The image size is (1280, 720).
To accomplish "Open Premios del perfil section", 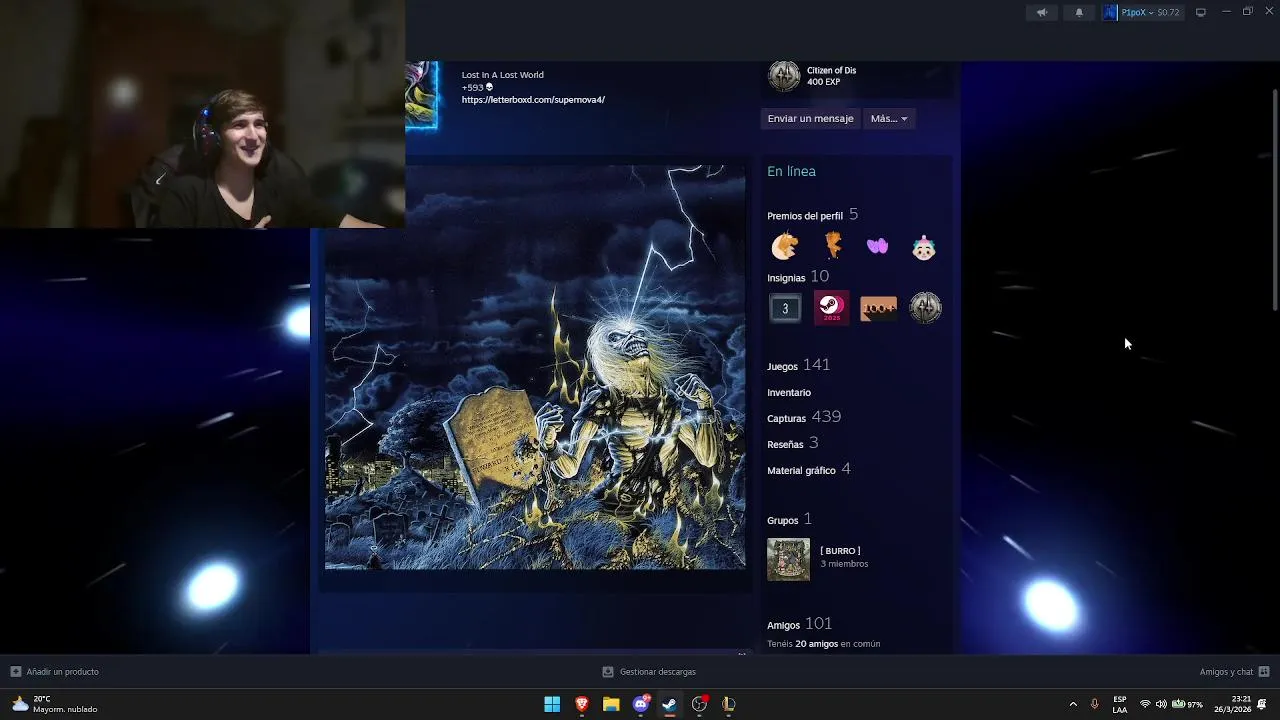I will tap(812, 215).
